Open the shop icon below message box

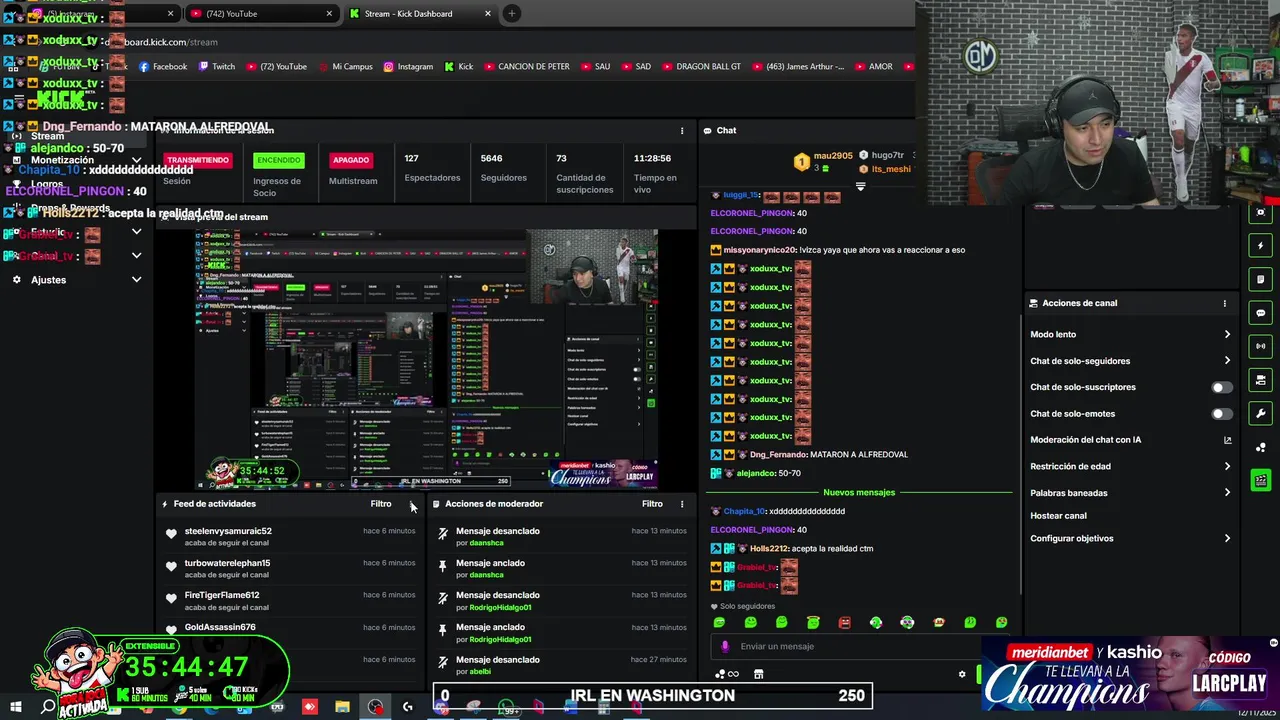pos(758,674)
